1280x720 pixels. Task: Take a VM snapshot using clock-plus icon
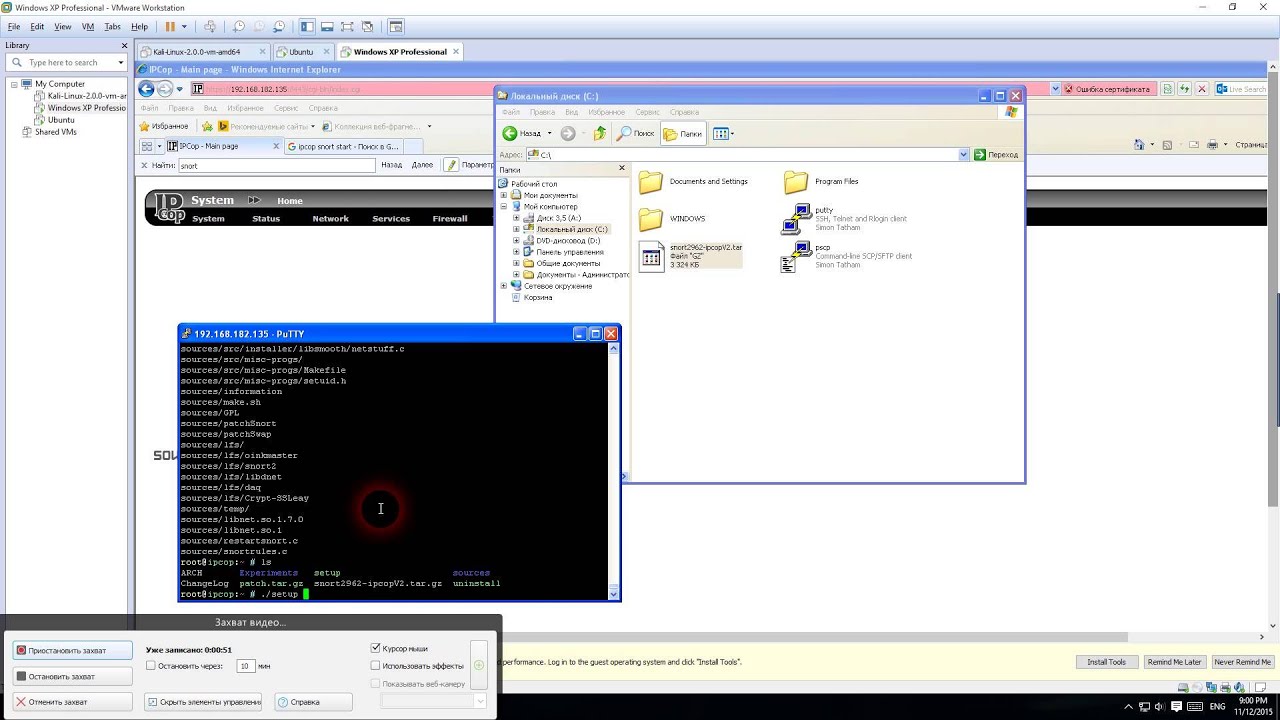click(239, 27)
